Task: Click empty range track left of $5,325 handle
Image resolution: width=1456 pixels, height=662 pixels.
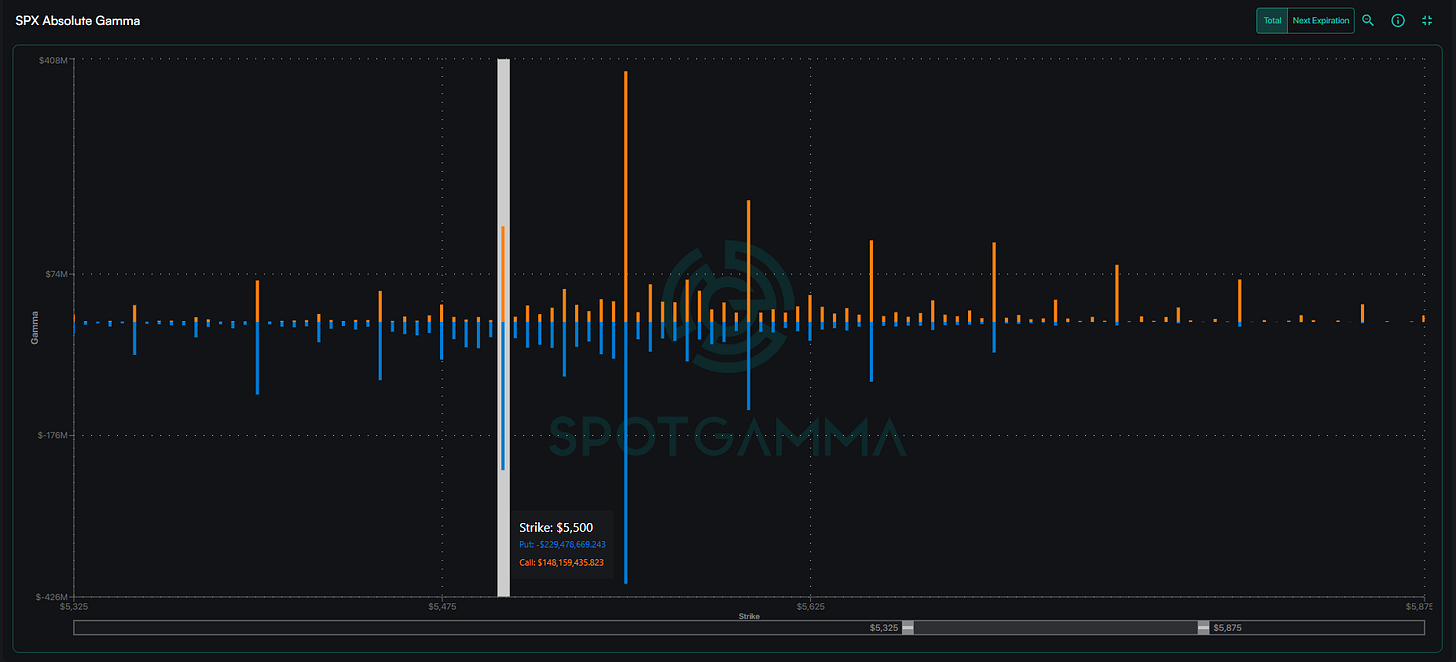Action: pyautogui.click(x=480, y=628)
